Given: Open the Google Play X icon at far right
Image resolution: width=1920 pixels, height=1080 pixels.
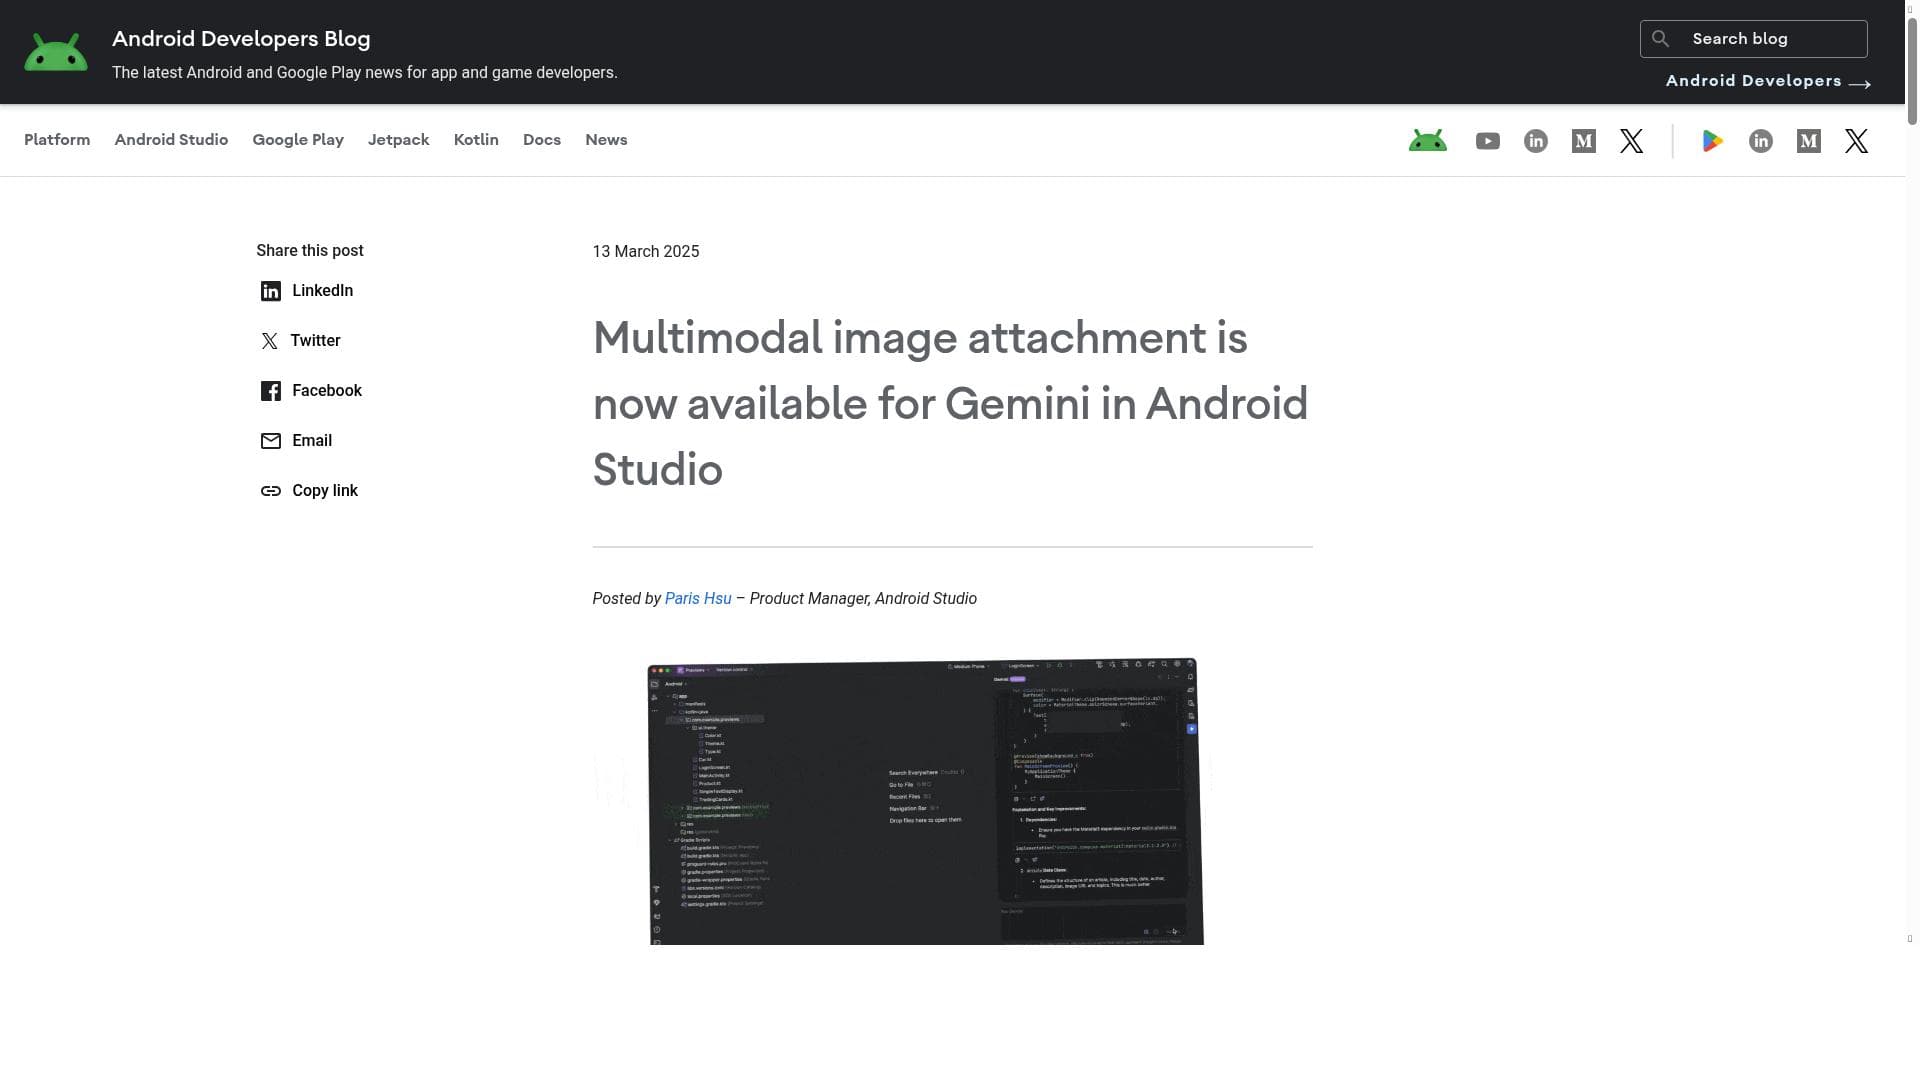Looking at the screenshot, I should (x=1856, y=141).
